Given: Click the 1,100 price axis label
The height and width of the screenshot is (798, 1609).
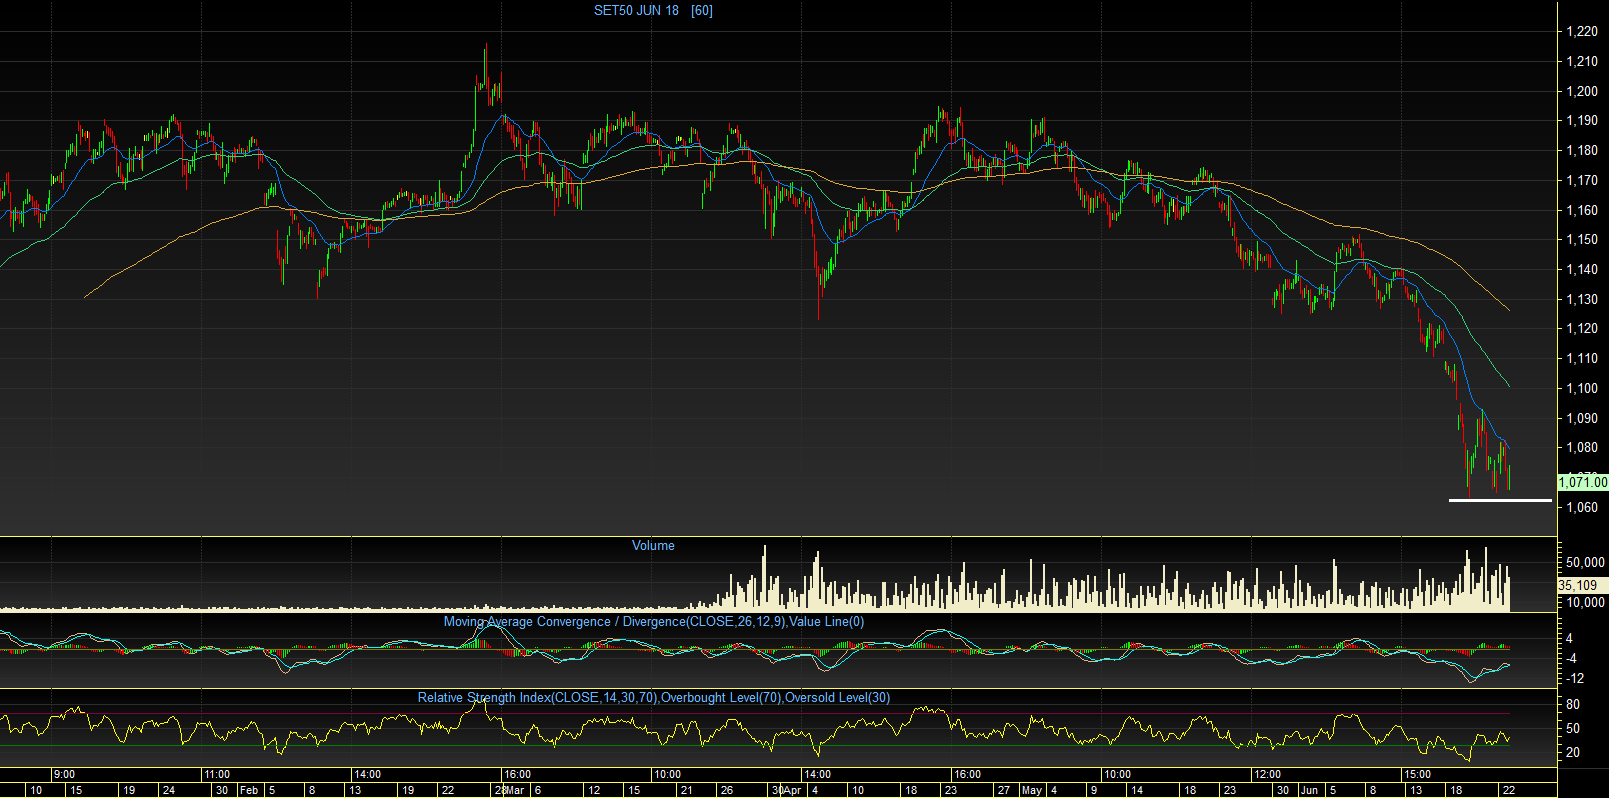Looking at the screenshot, I should click(x=1582, y=389).
